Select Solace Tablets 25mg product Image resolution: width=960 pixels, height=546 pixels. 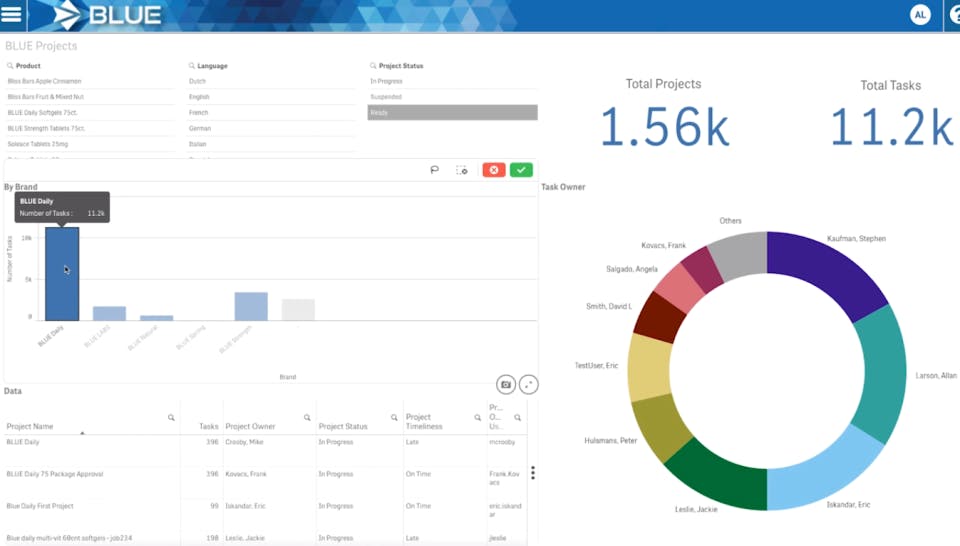[x=89, y=144]
